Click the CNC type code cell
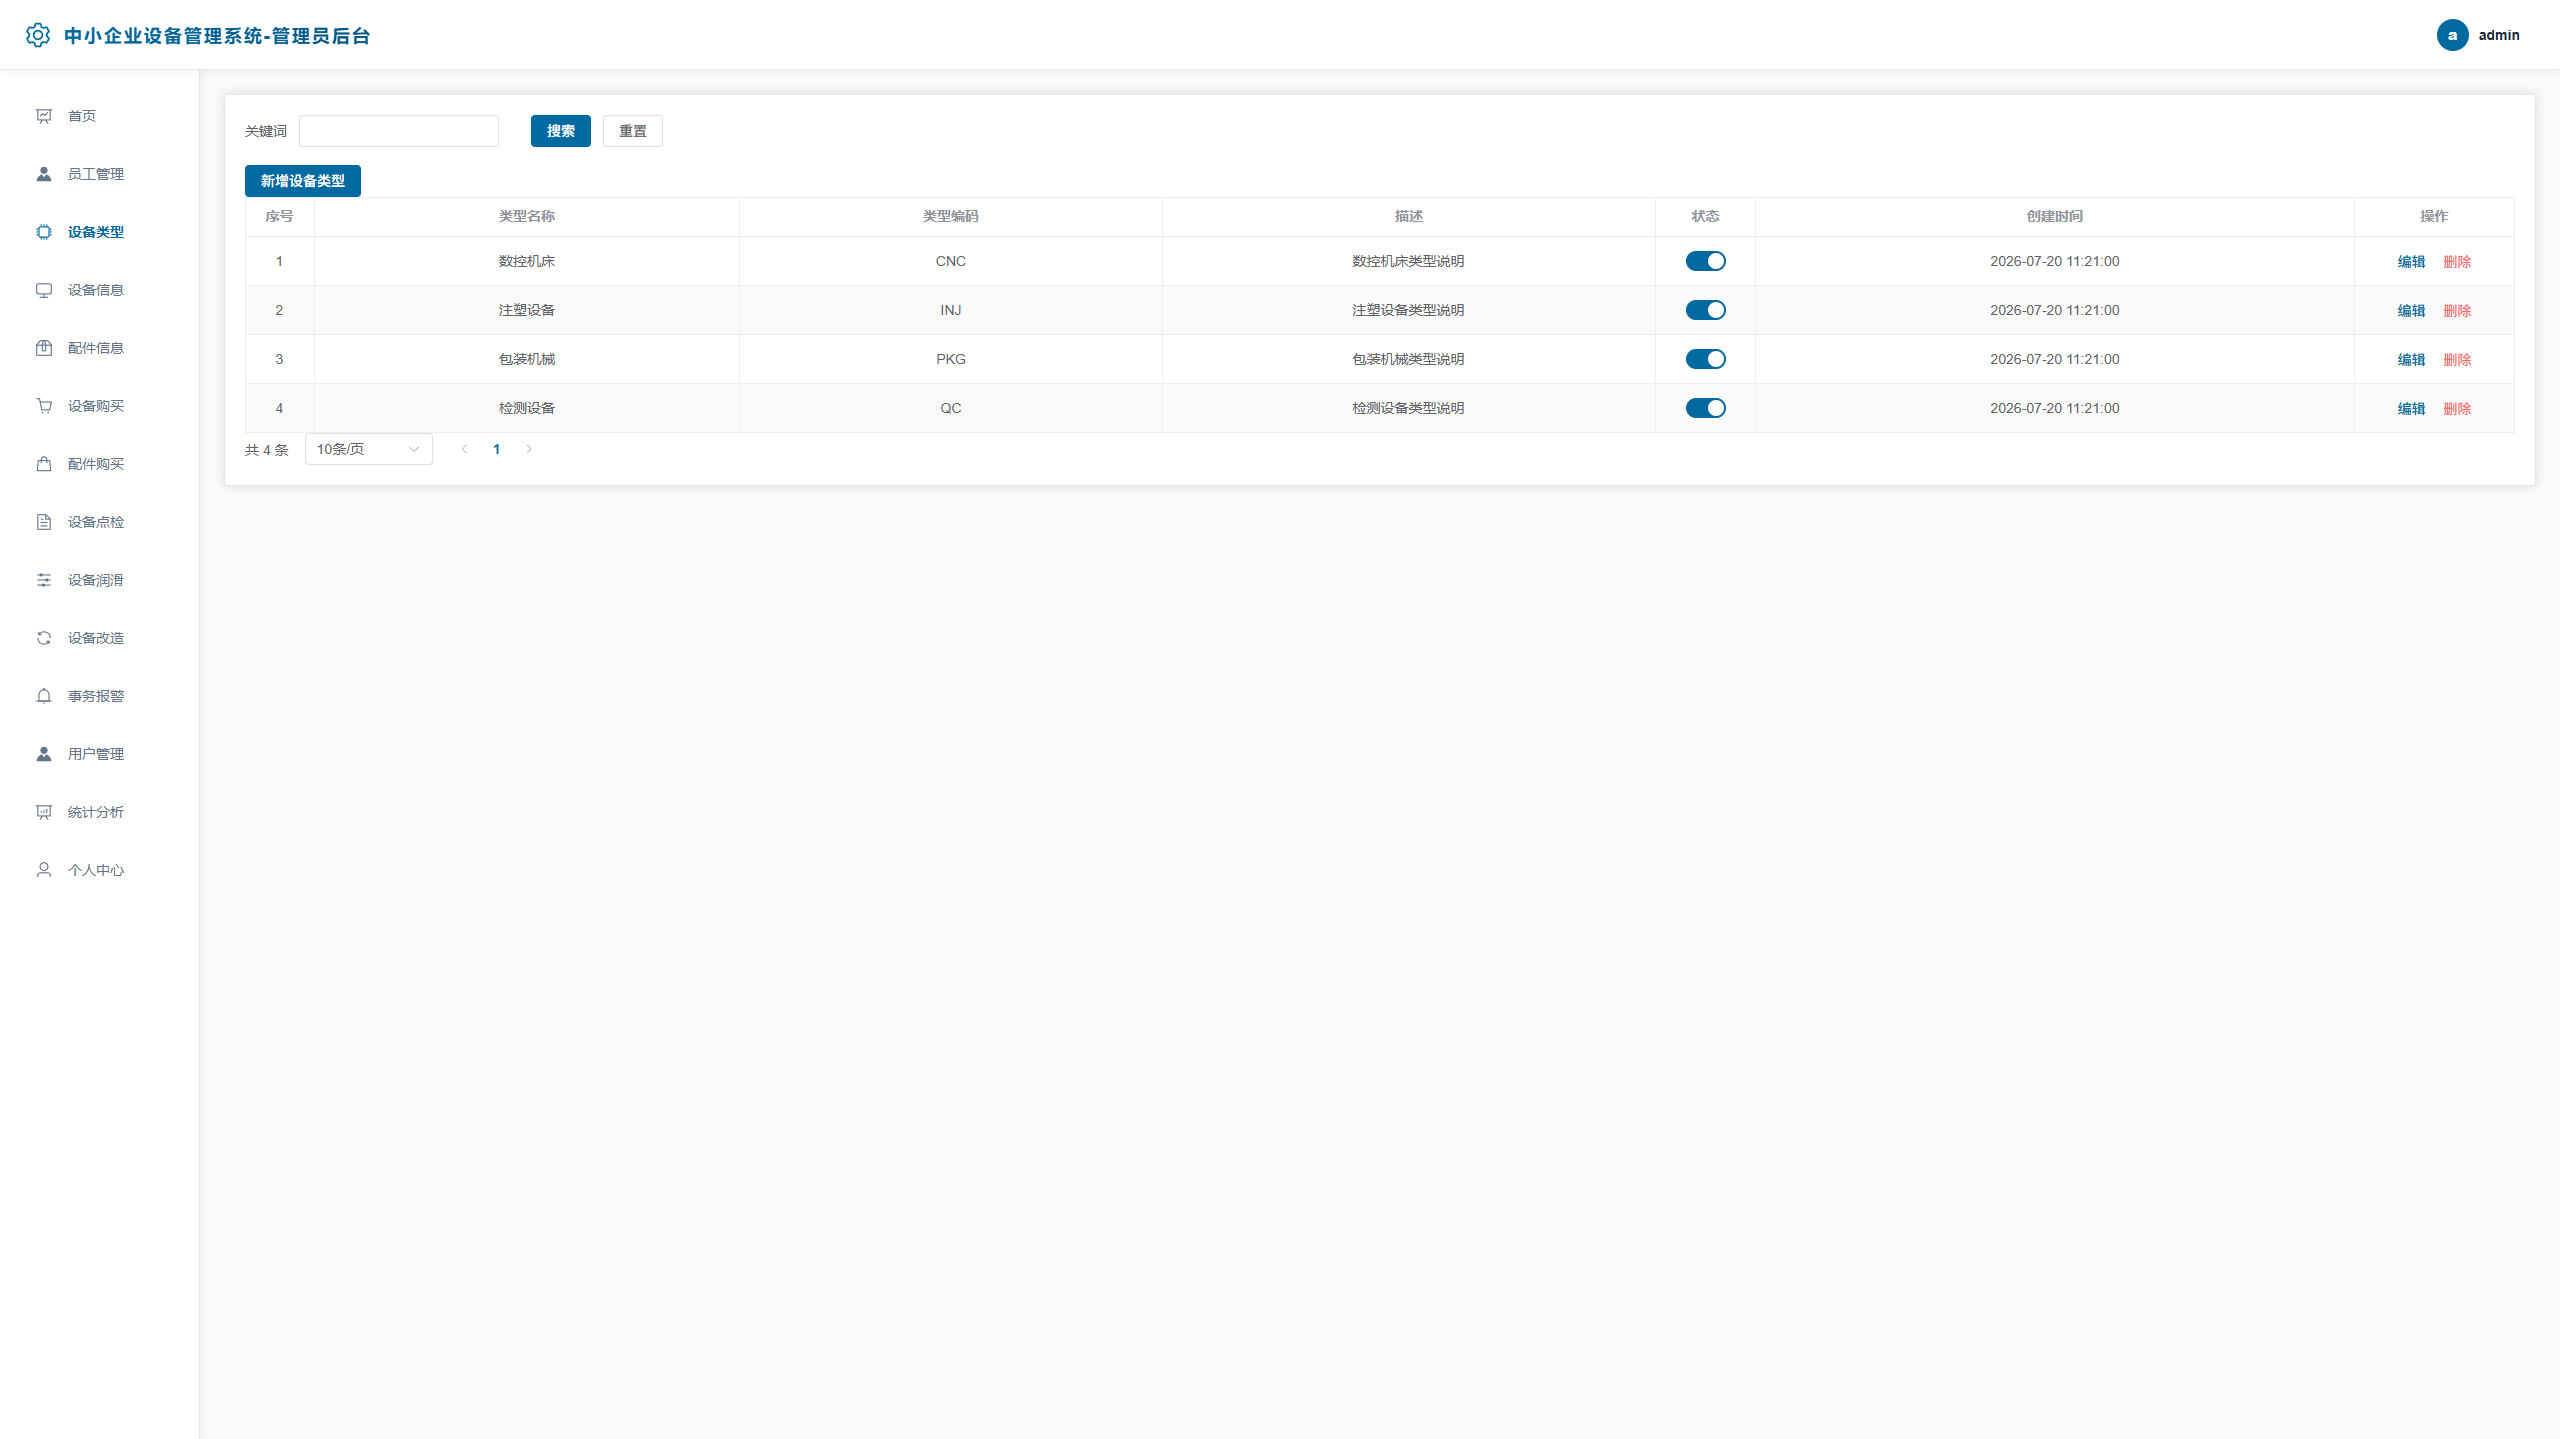 click(x=951, y=261)
